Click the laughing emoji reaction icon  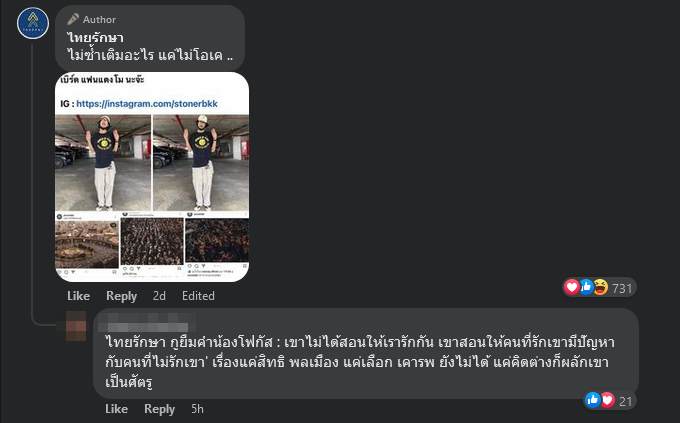[x=601, y=287]
